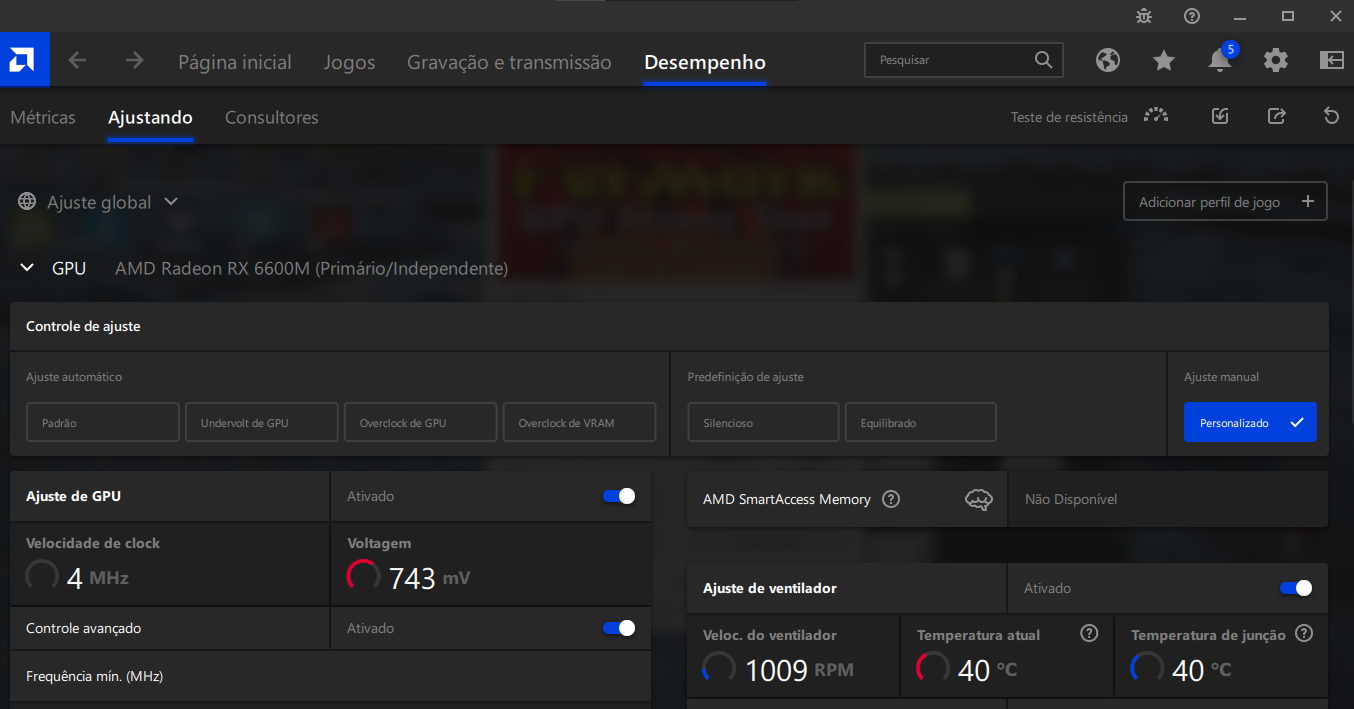Switch to Consultores sub-tab
The width and height of the screenshot is (1354, 709).
(272, 117)
